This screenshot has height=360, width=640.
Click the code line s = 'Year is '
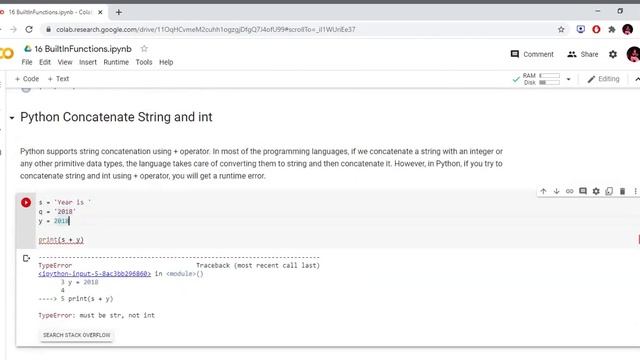click(65, 202)
